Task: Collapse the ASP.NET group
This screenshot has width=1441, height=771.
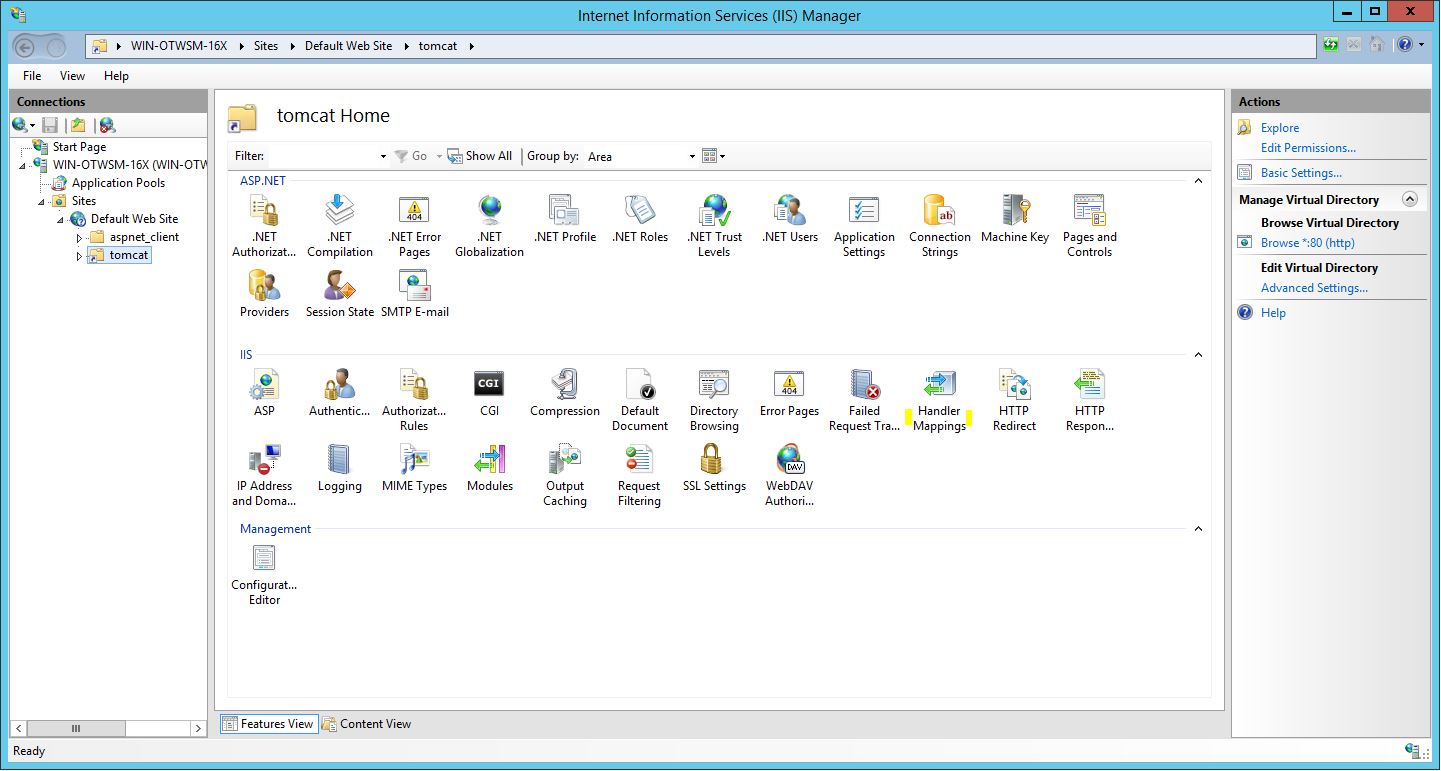Action: [1198, 181]
